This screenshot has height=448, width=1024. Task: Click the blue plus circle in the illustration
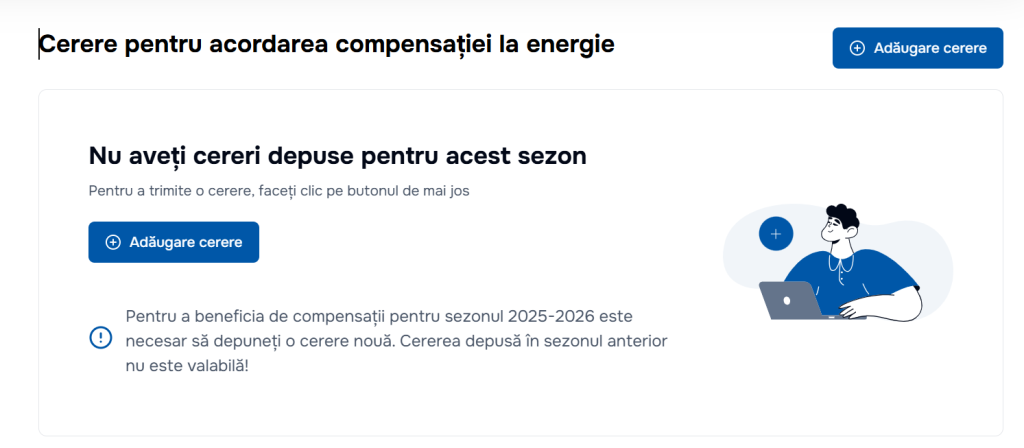point(775,234)
